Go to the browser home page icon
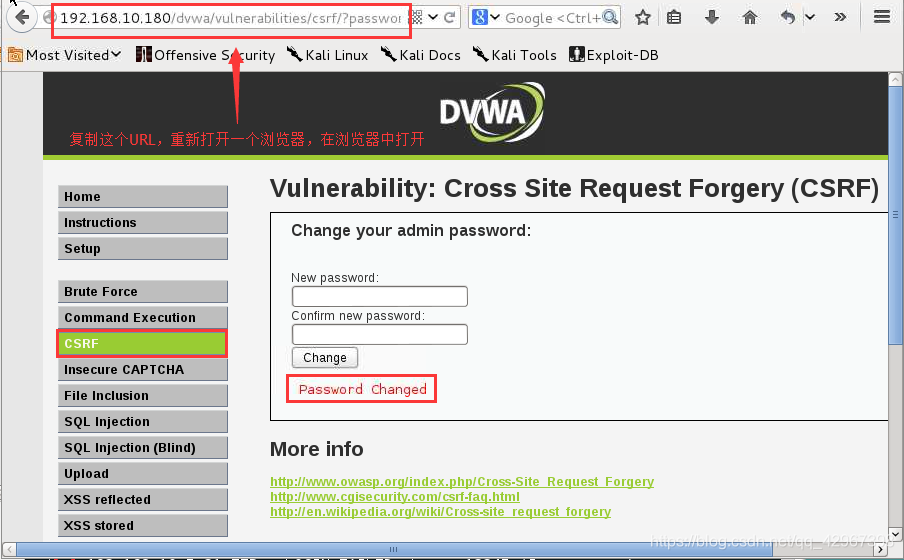The image size is (904, 560). [x=749, y=17]
